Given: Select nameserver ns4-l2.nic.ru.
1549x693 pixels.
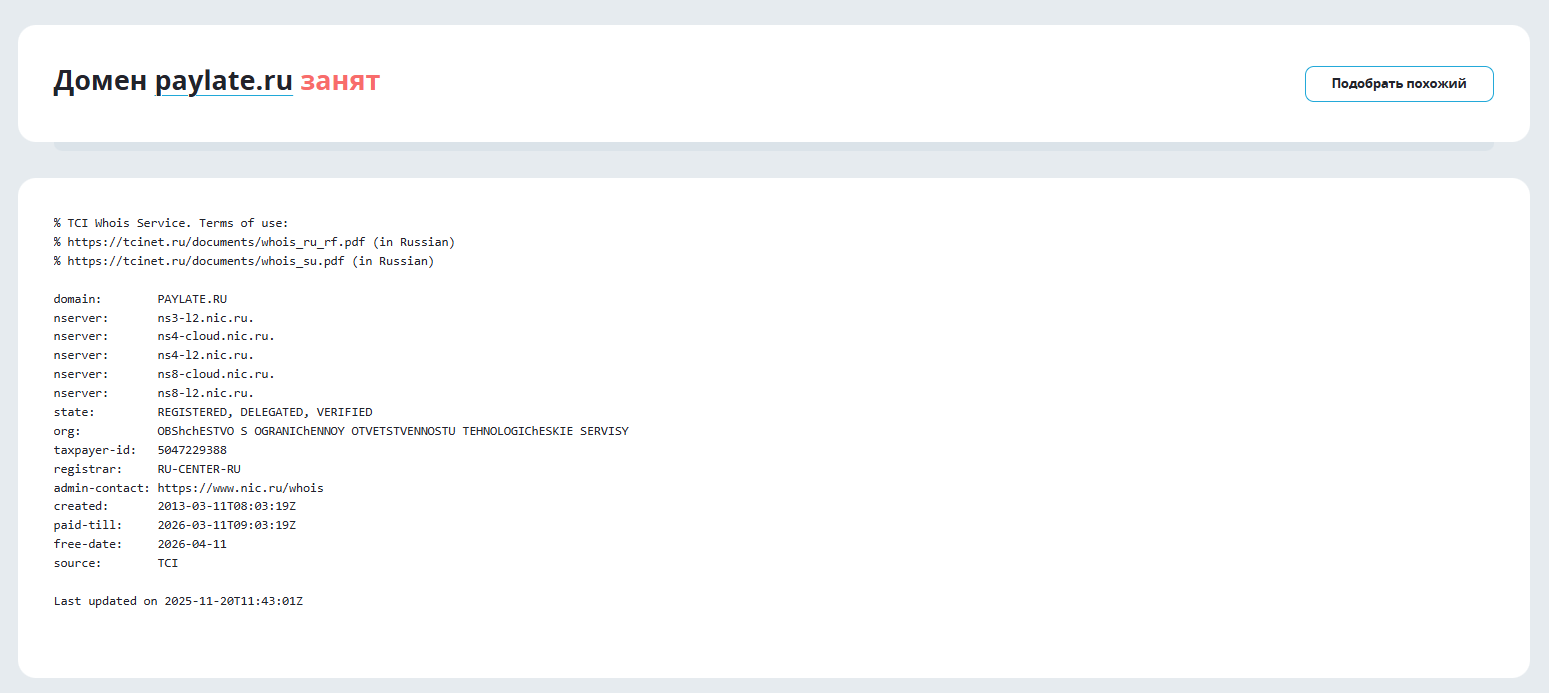Looking at the screenshot, I should tap(206, 356).
